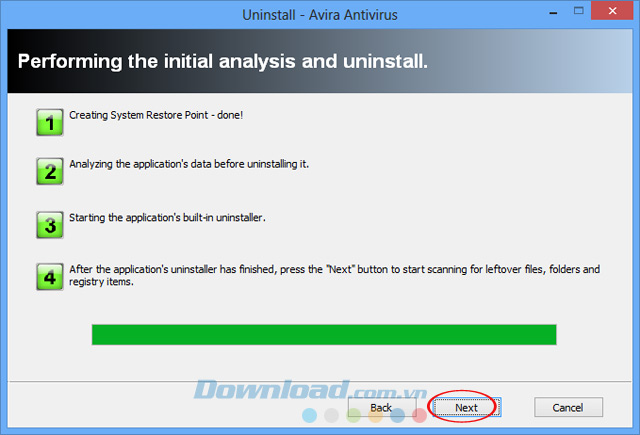Click the 'Performing the initial analysis' heading
640x435 pixels.
coord(223,62)
